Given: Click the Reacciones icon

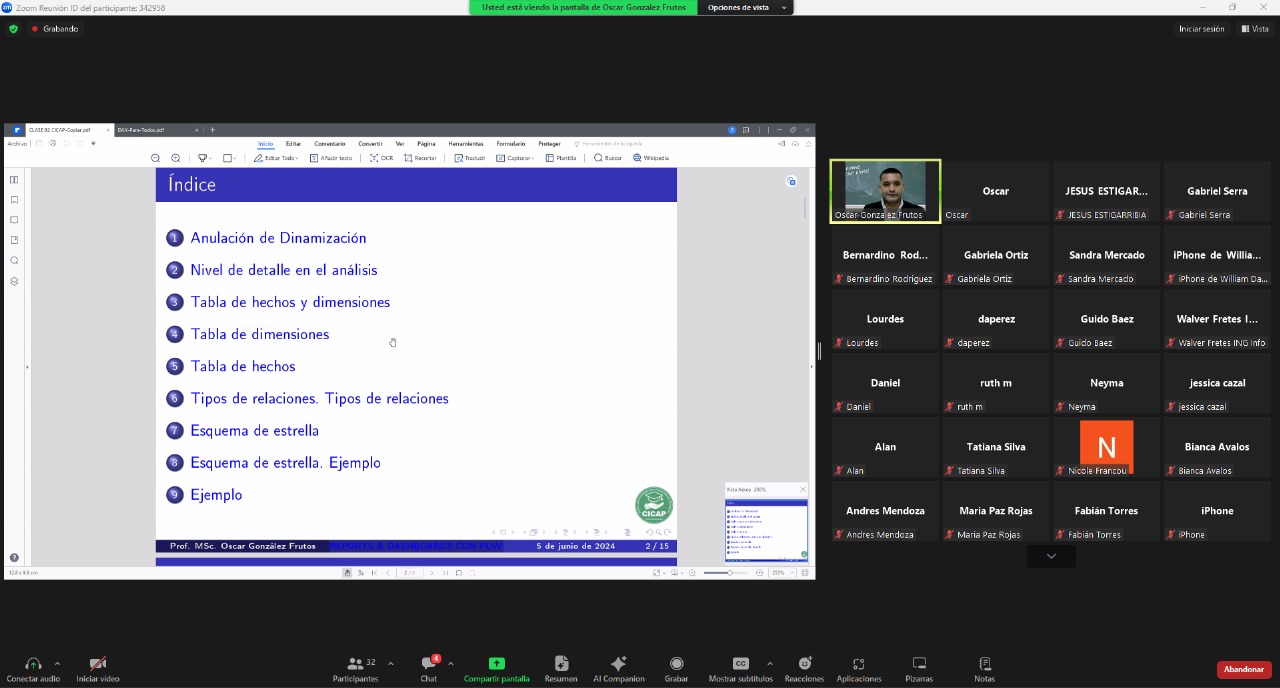Looking at the screenshot, I should [804, 668].
